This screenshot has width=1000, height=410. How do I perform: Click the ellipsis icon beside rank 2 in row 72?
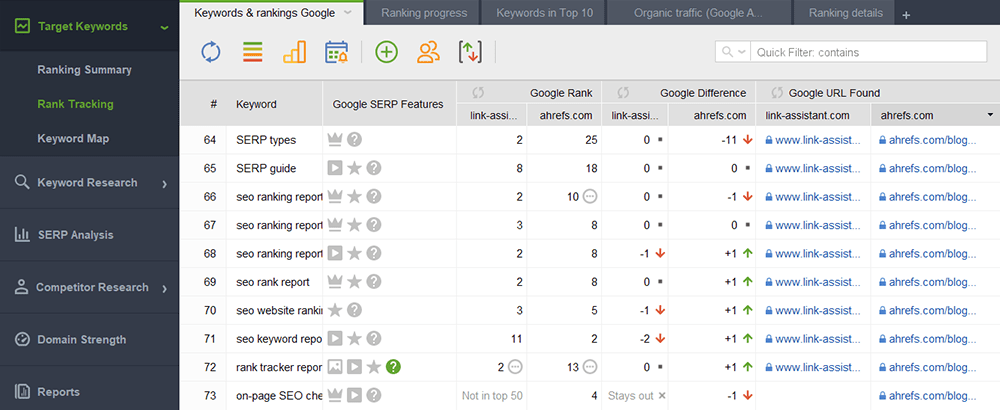pos(515,367)
